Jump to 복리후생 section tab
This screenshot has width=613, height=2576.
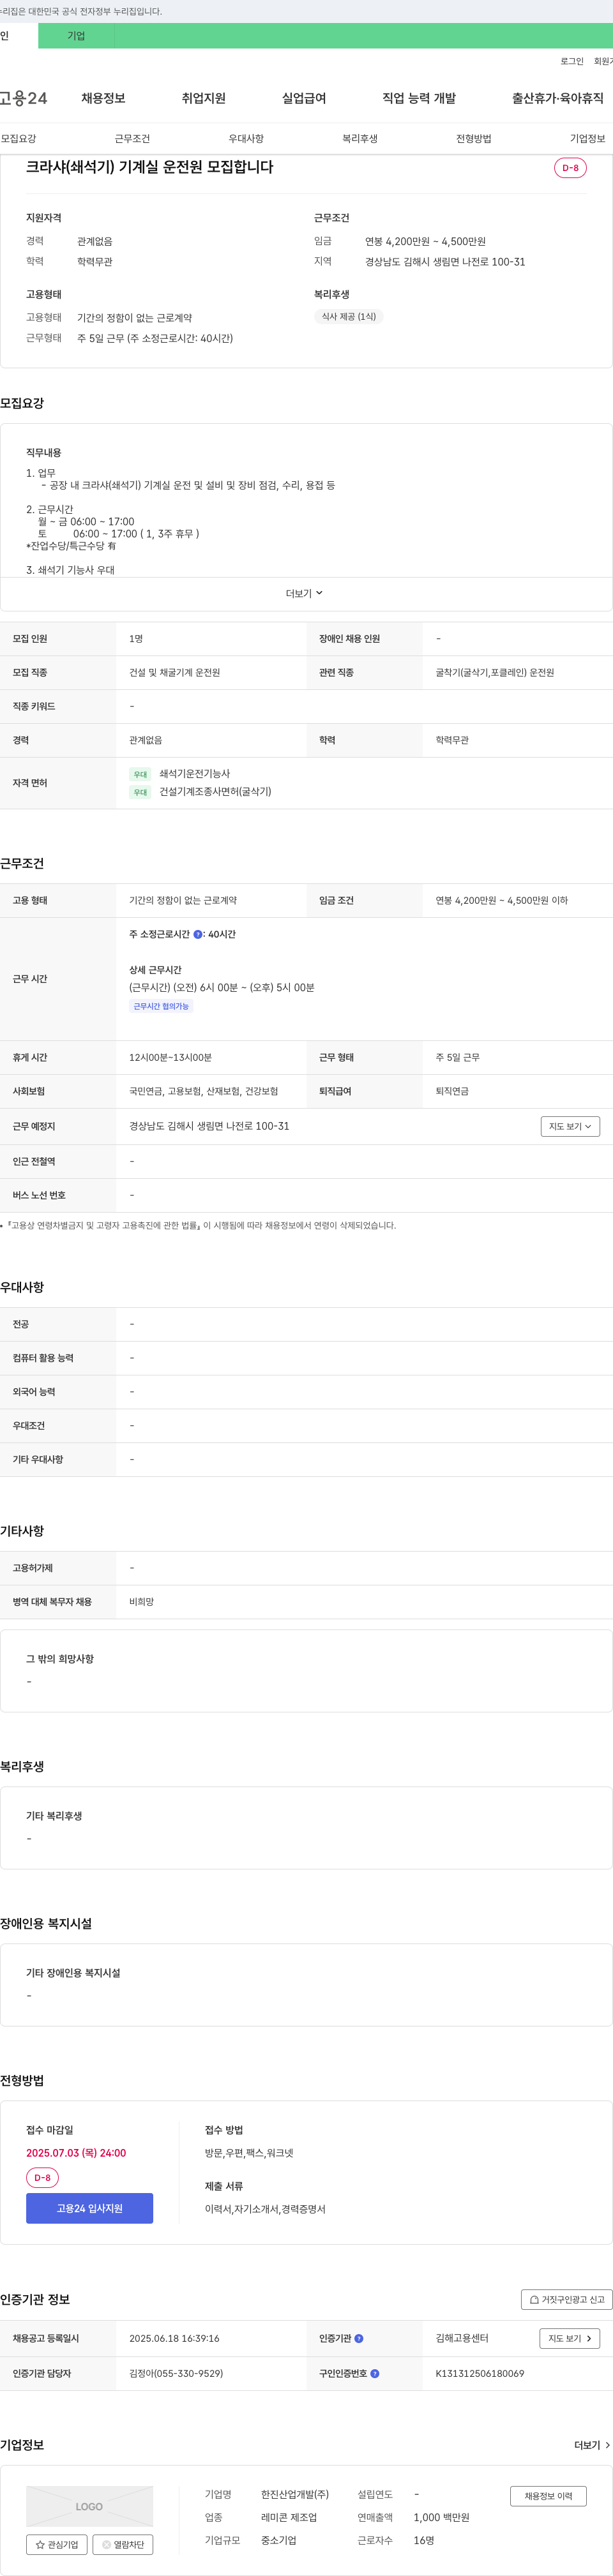pos(360,139)
